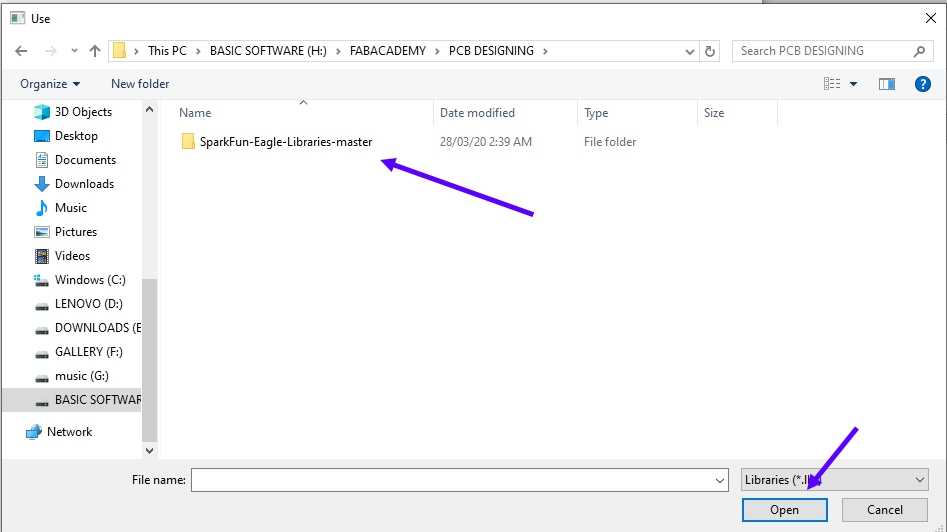Click the File name input field
The height and width of the screenshot is (532, 947).
click(452, 480)
